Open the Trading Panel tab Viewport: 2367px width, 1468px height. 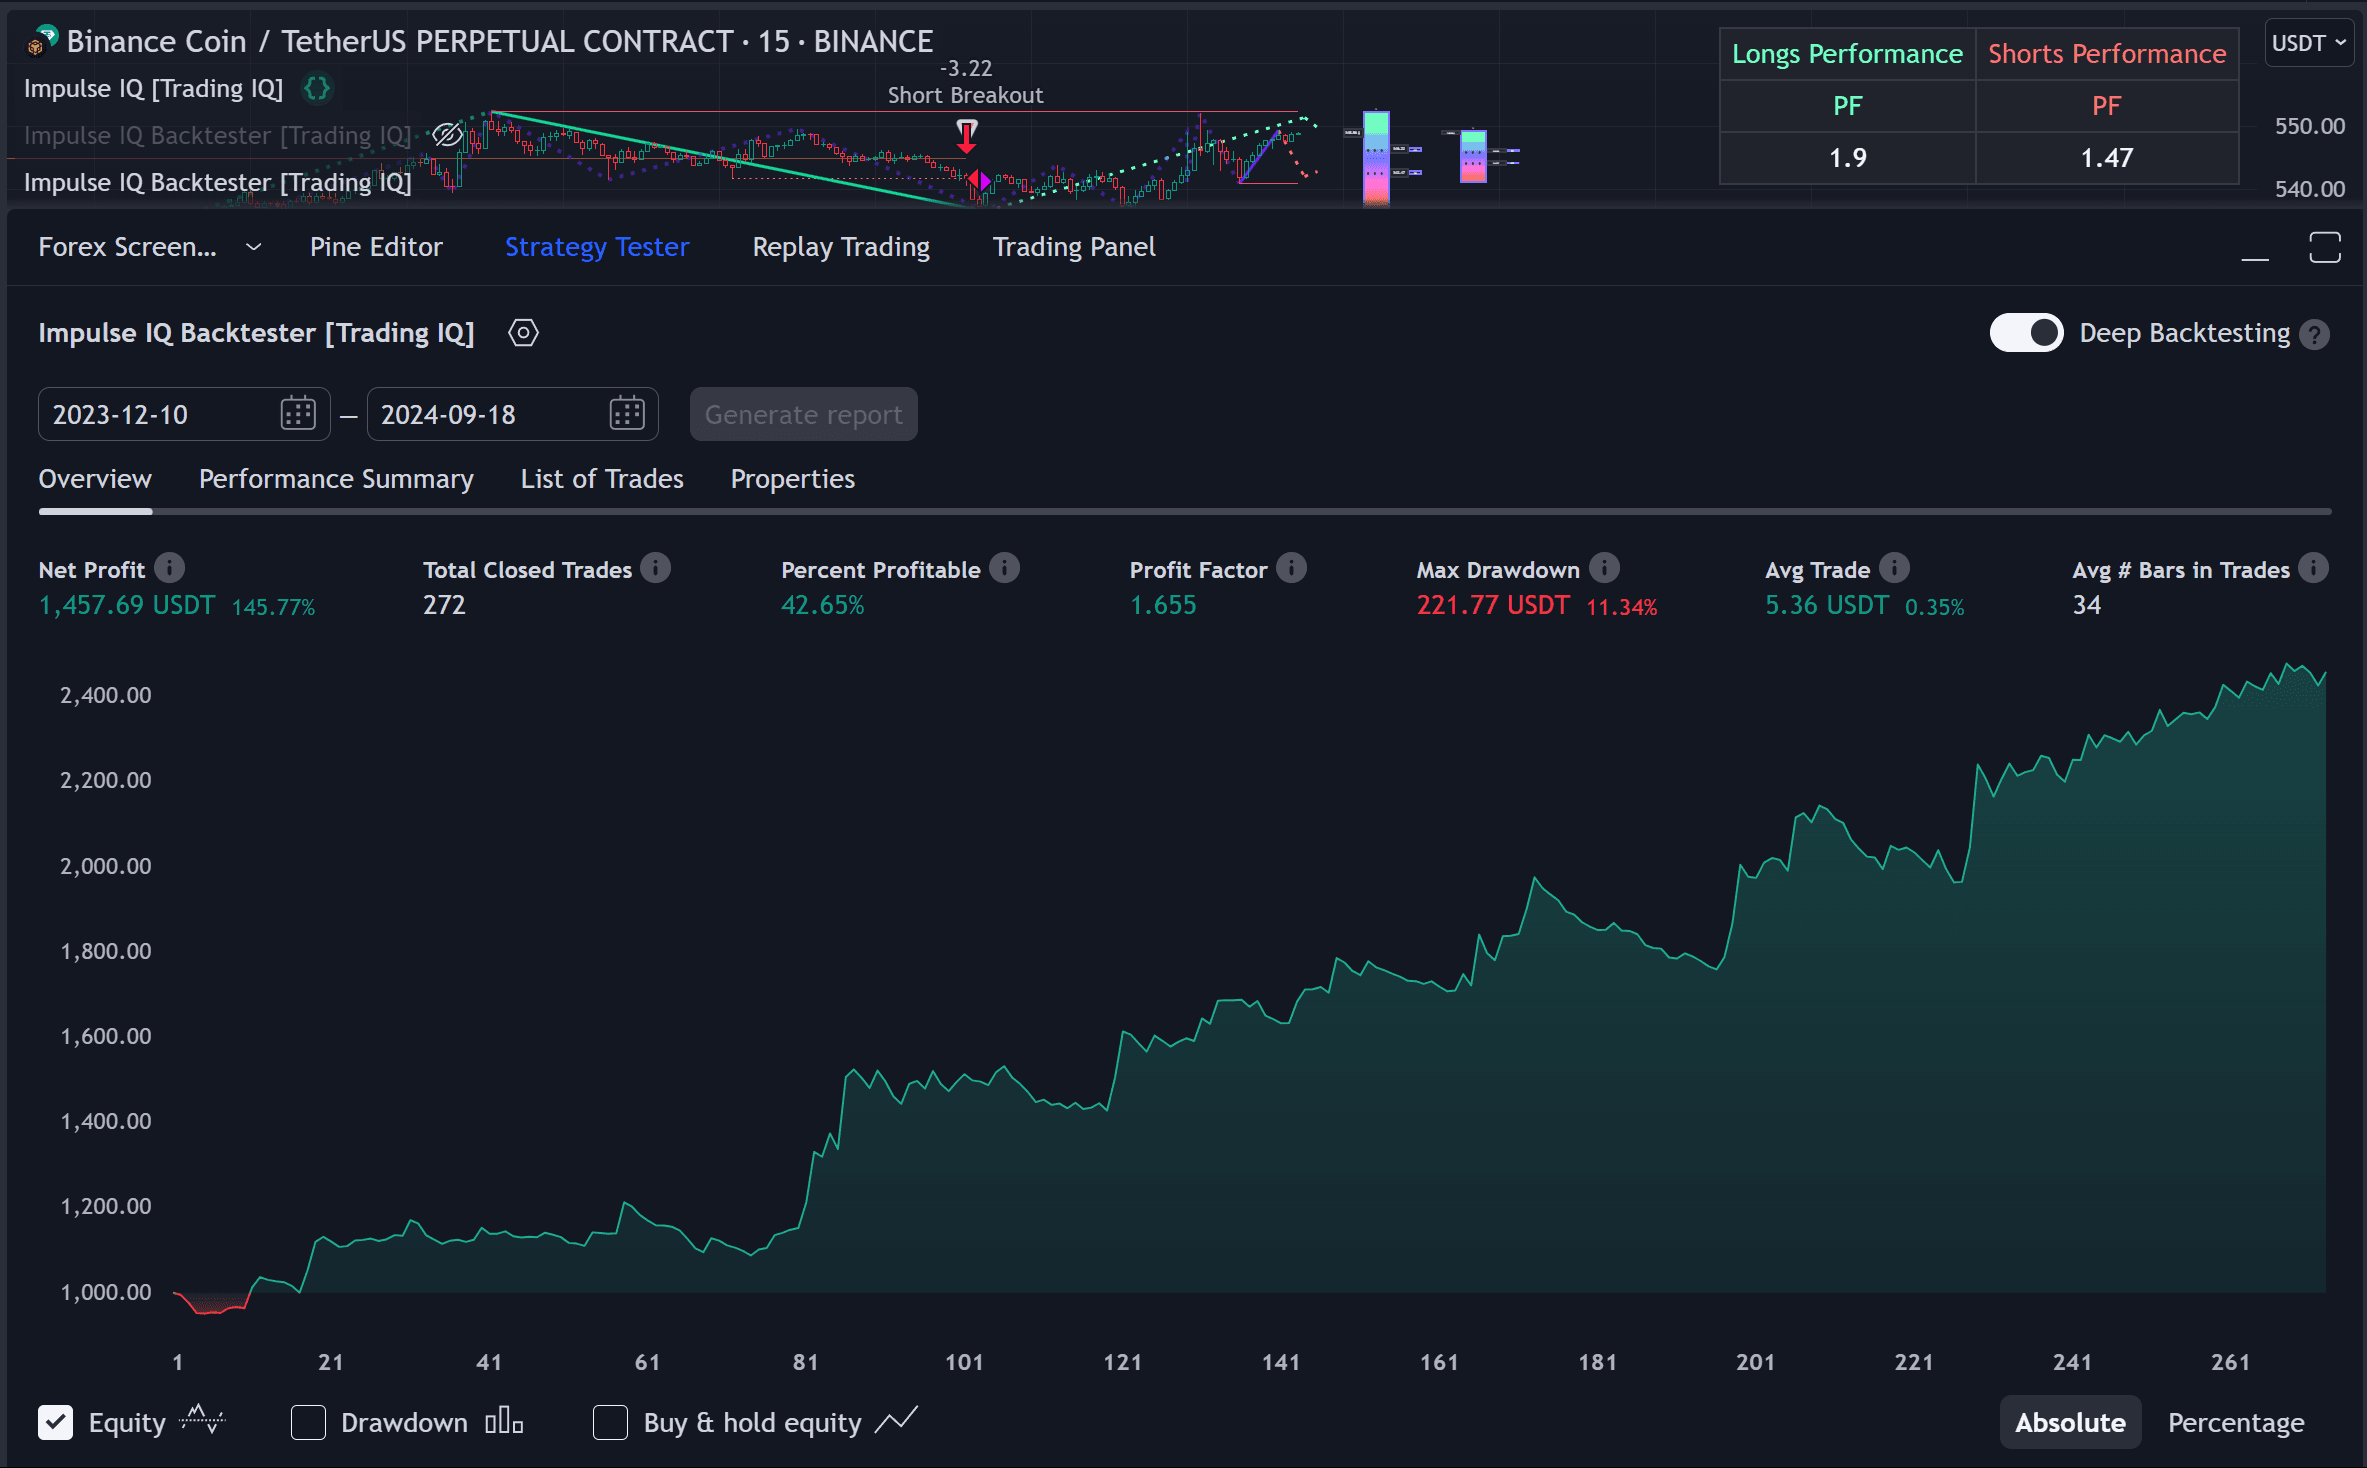coord(1074,247)
